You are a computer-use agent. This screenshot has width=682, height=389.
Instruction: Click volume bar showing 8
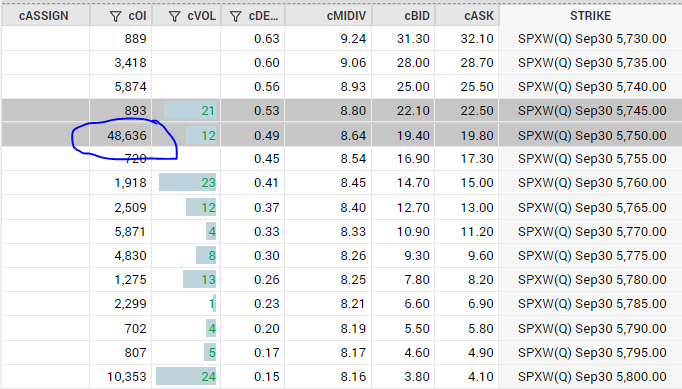coord(206,255)
